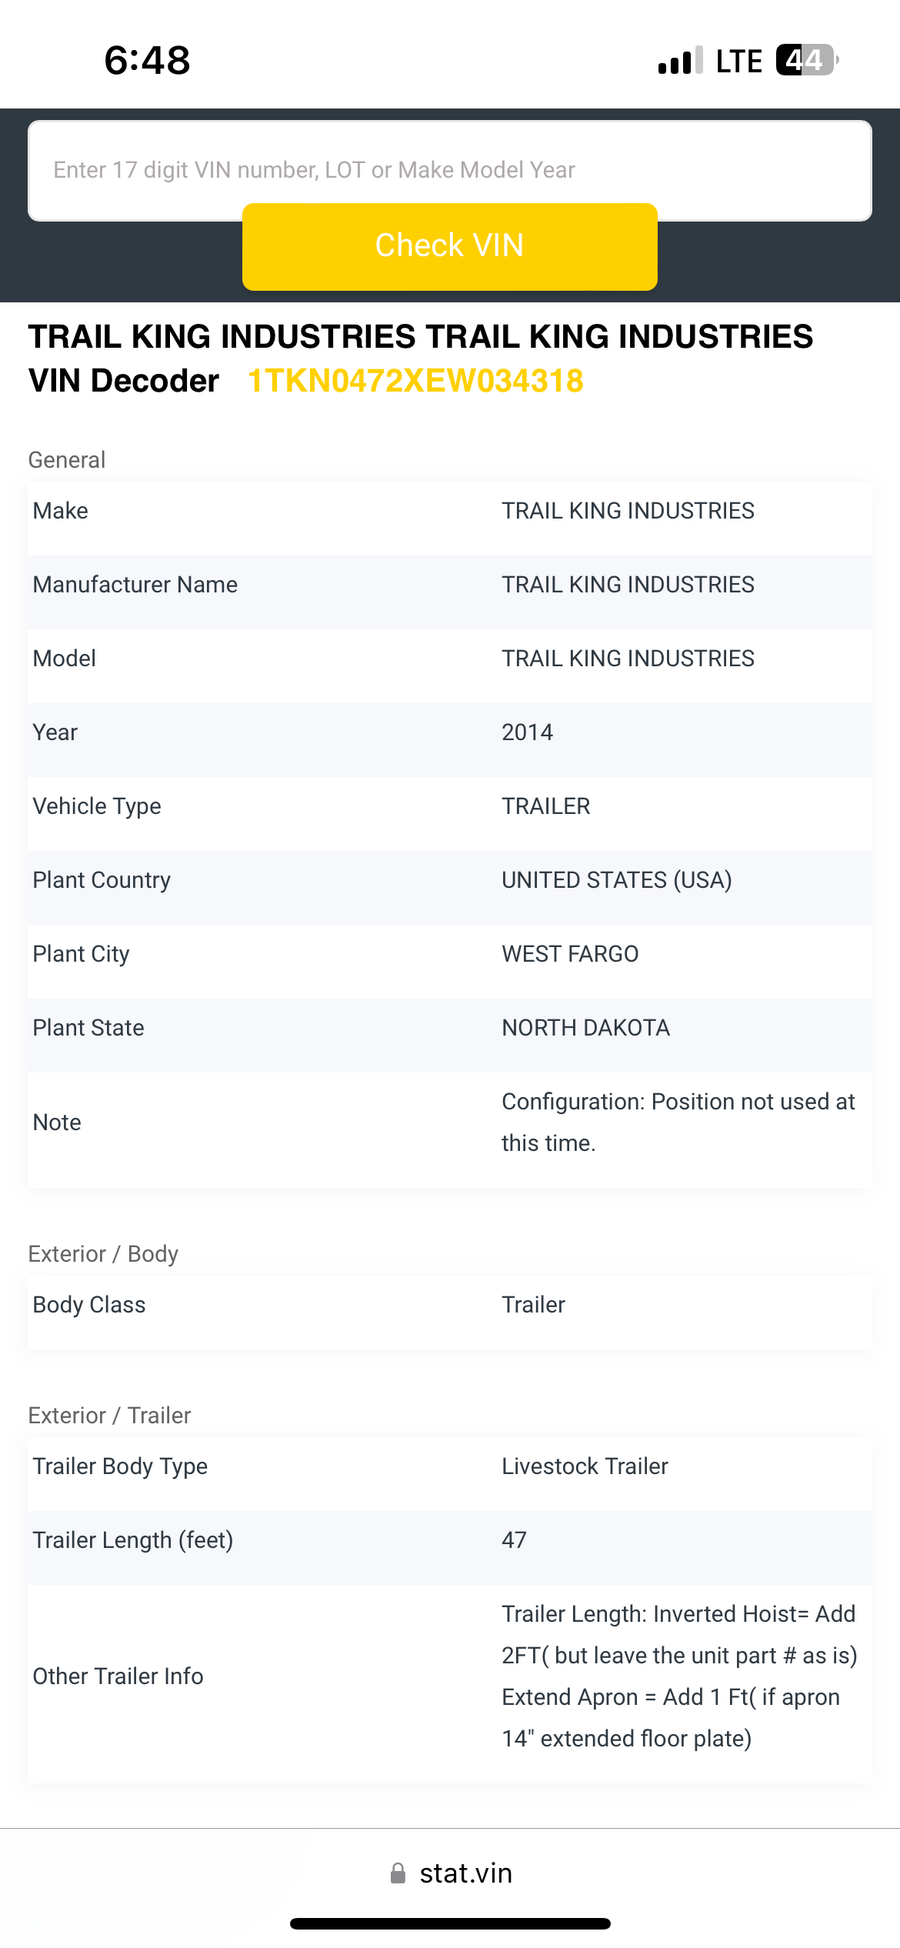
Task: Tap the Trailer Body Type Livestock Trailer row
Action: pos(450,1466)
